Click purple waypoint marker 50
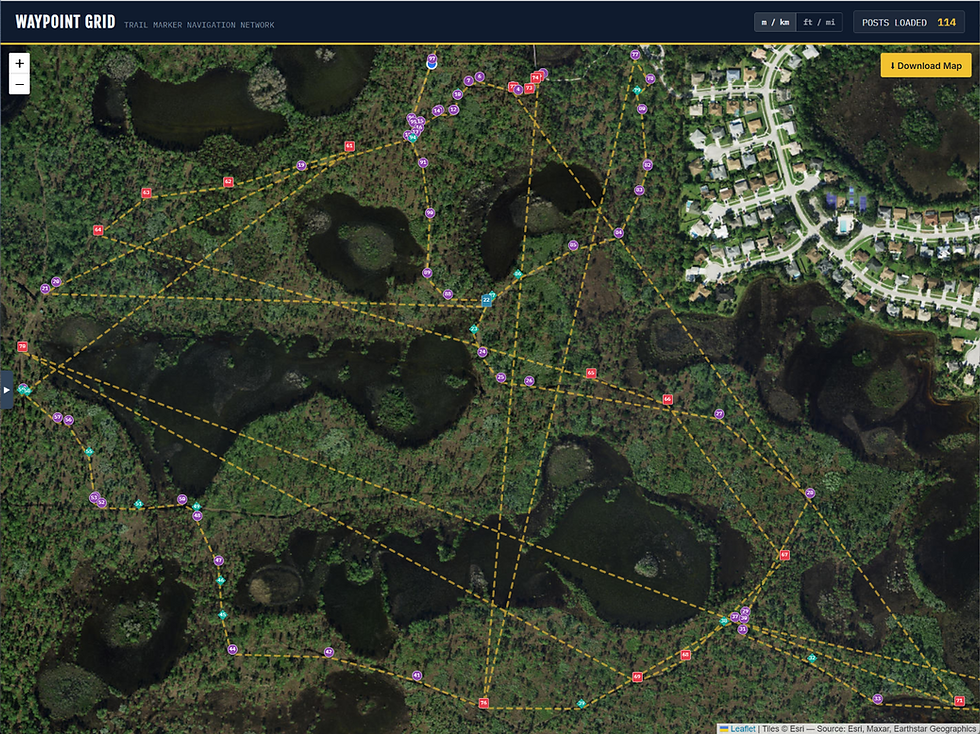The image size is (980, 734). [182, 500]
